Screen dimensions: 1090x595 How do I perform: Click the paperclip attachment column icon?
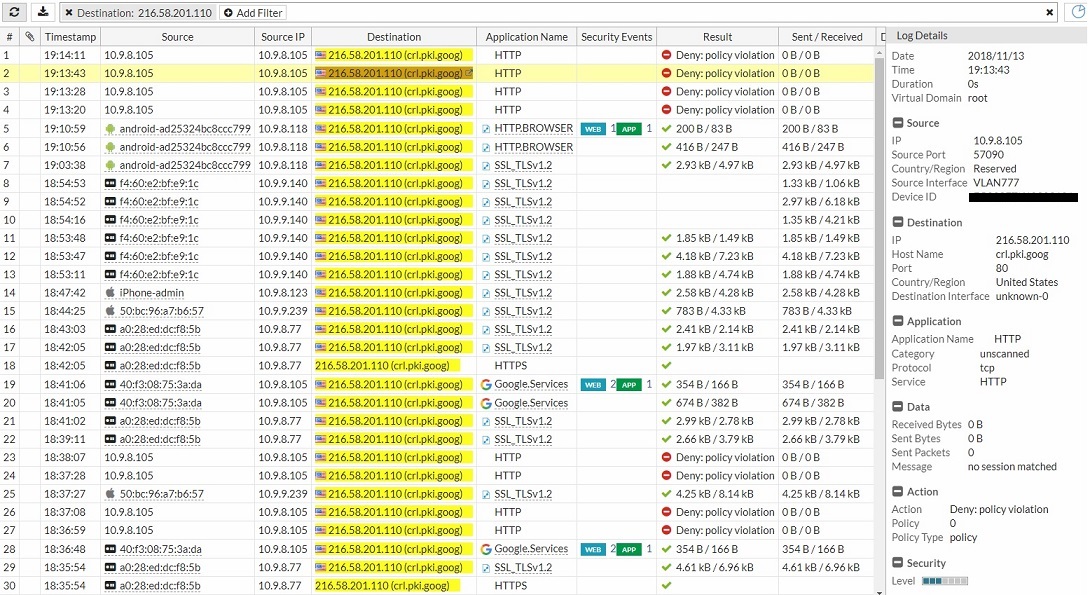(x=29, y=37)
